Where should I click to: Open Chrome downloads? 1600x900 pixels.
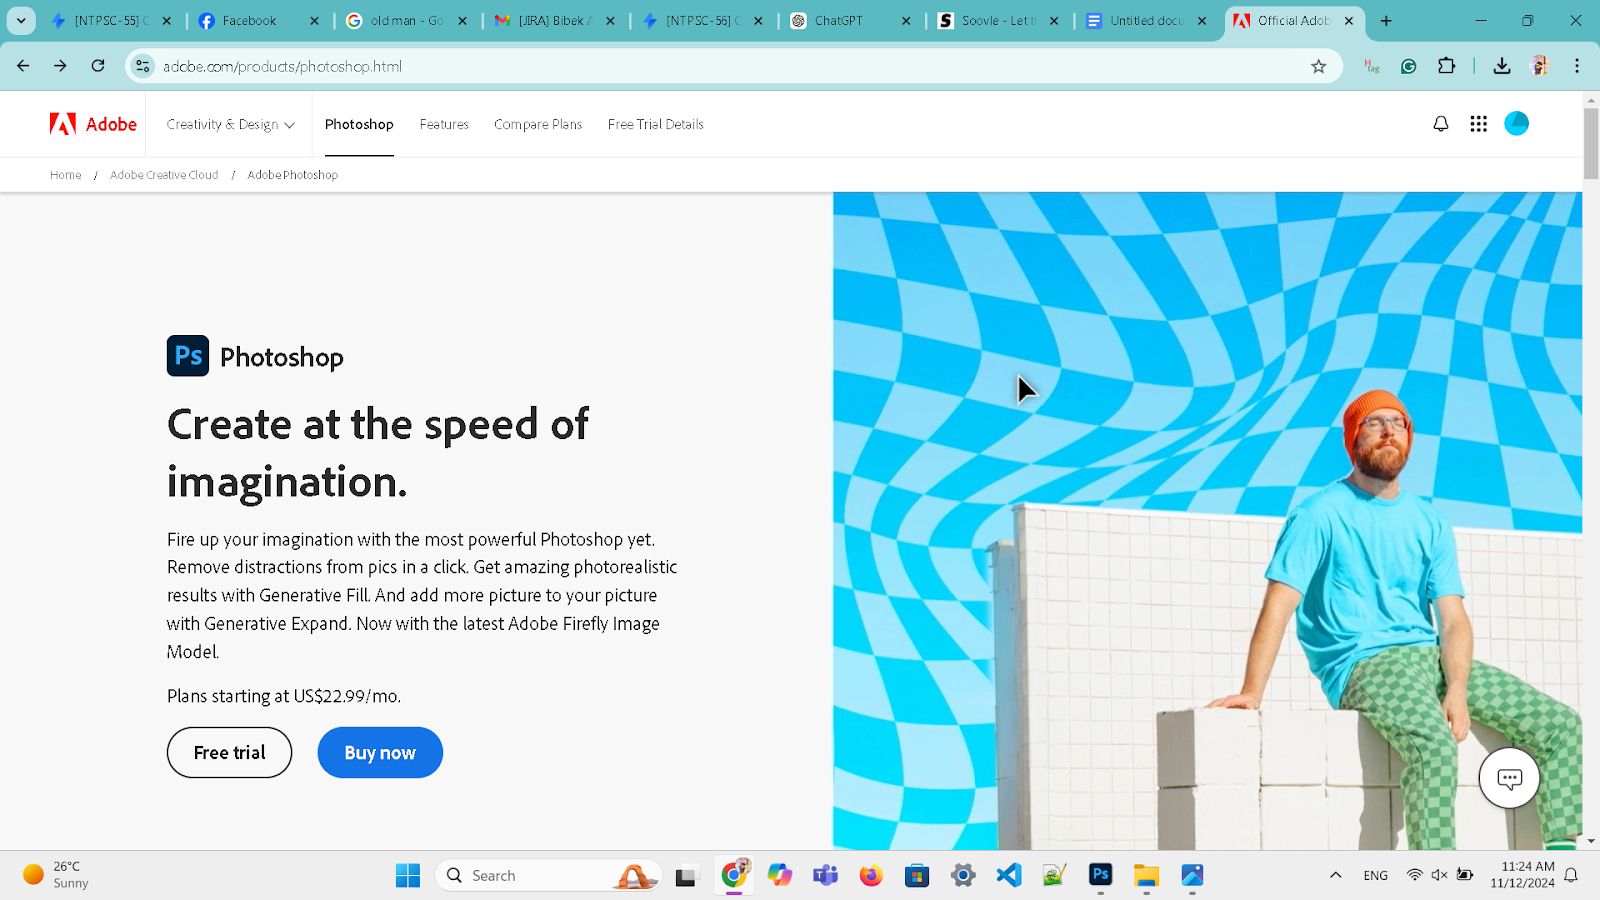tap(1502, 66)
